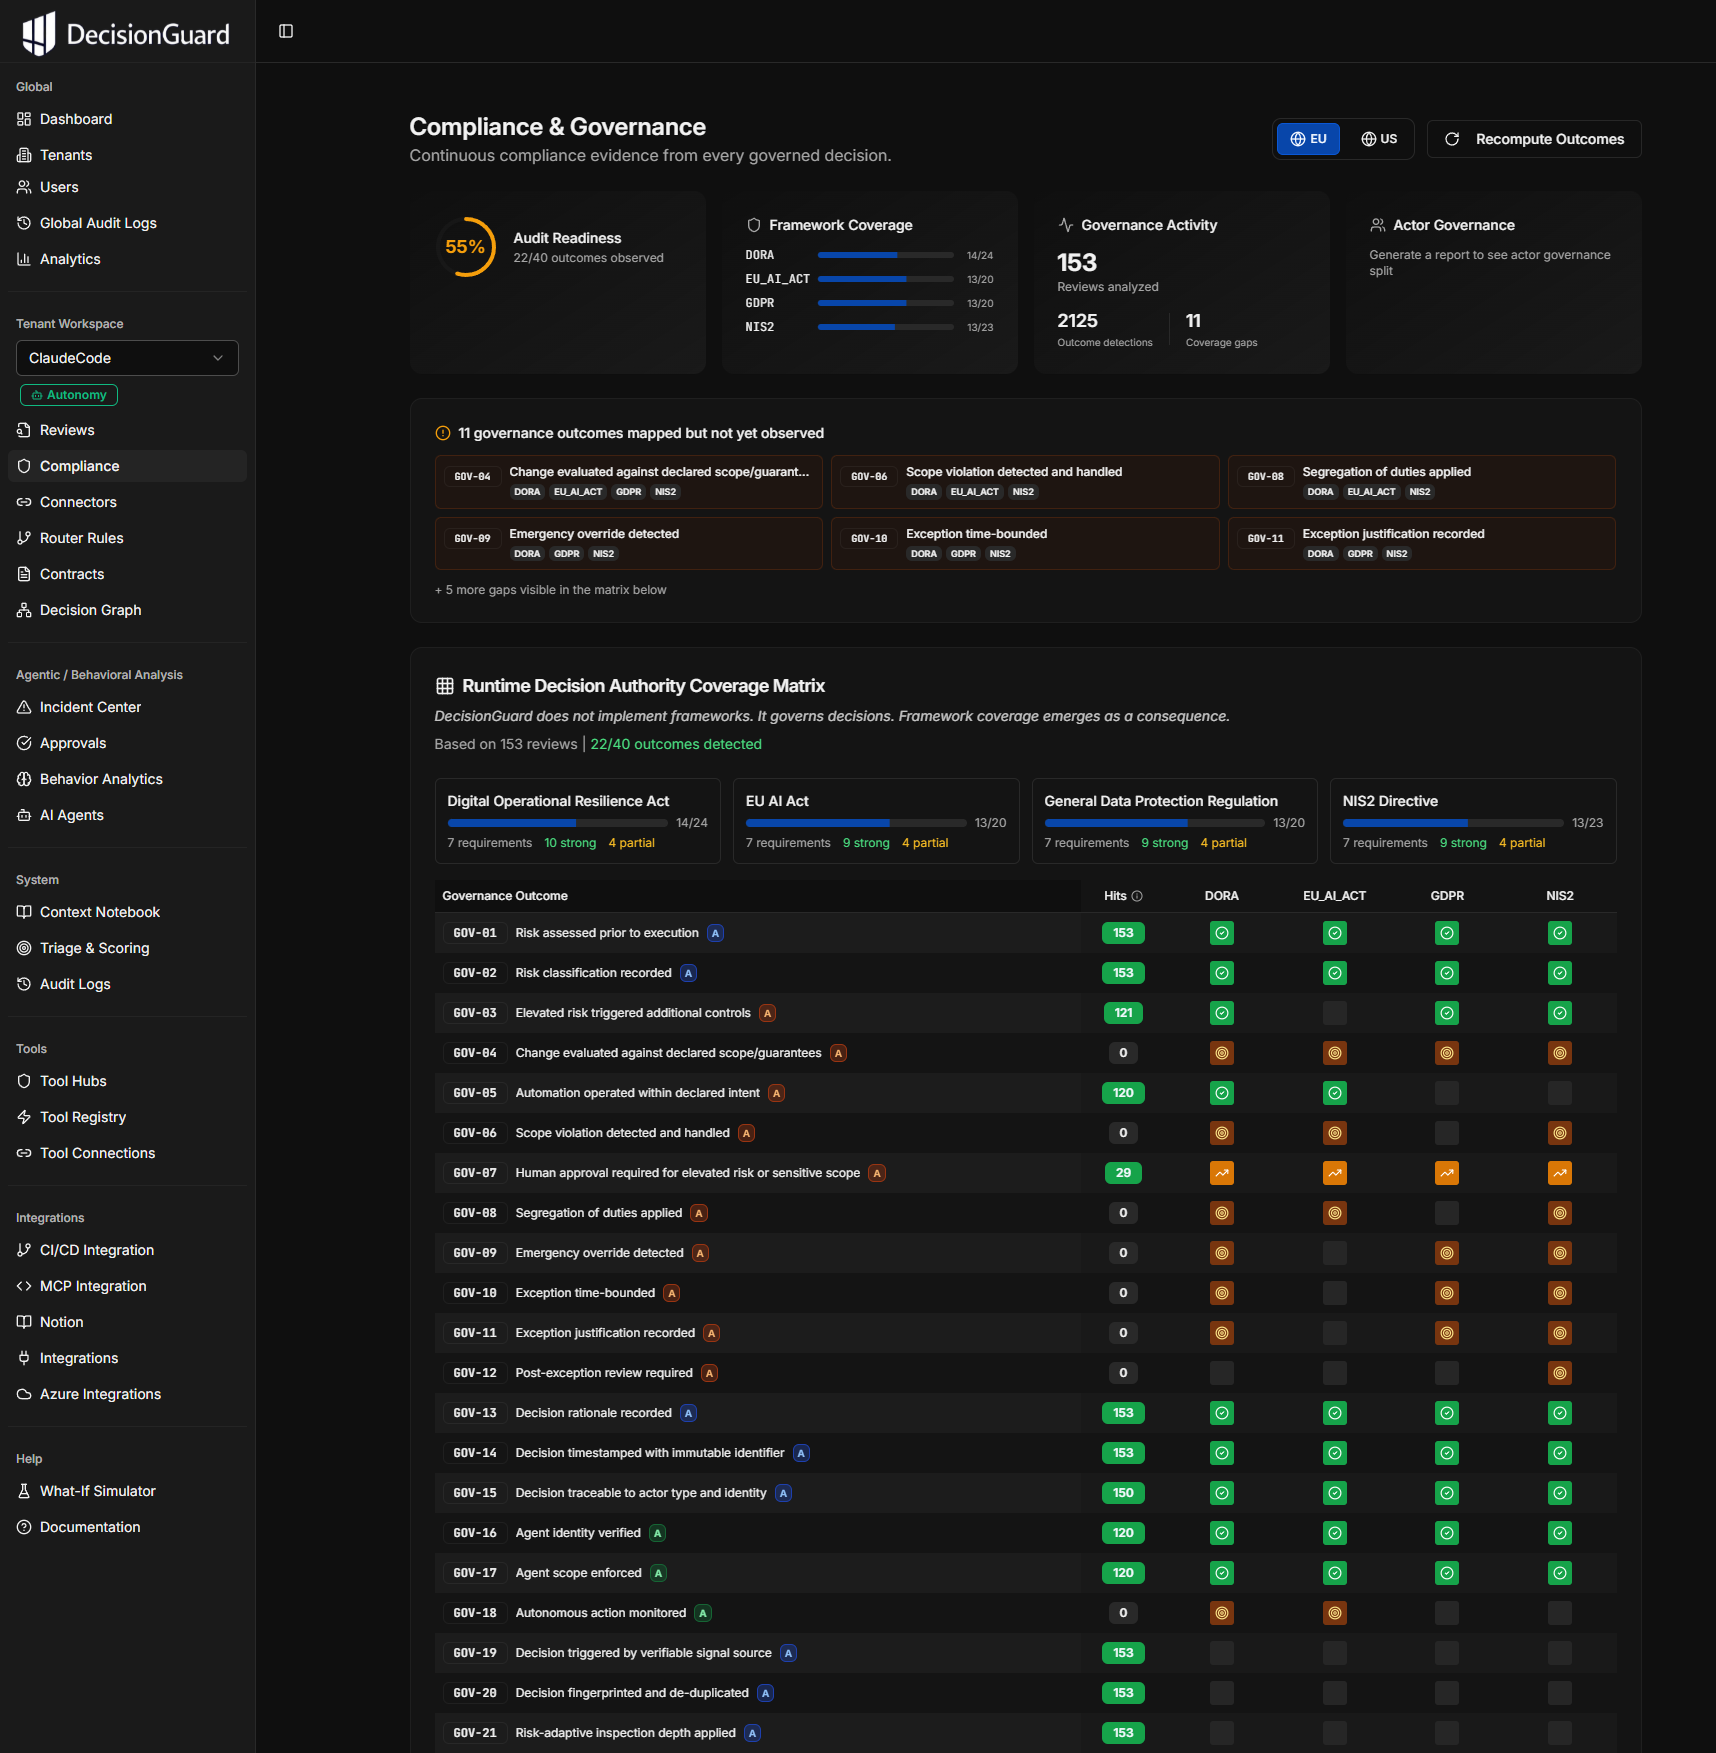Click the orange trend icon for GOV-07 under GDPR
The height and width of the screenshot is (1753, 1716).
pyautogui.click(x=1446, y=1173)
